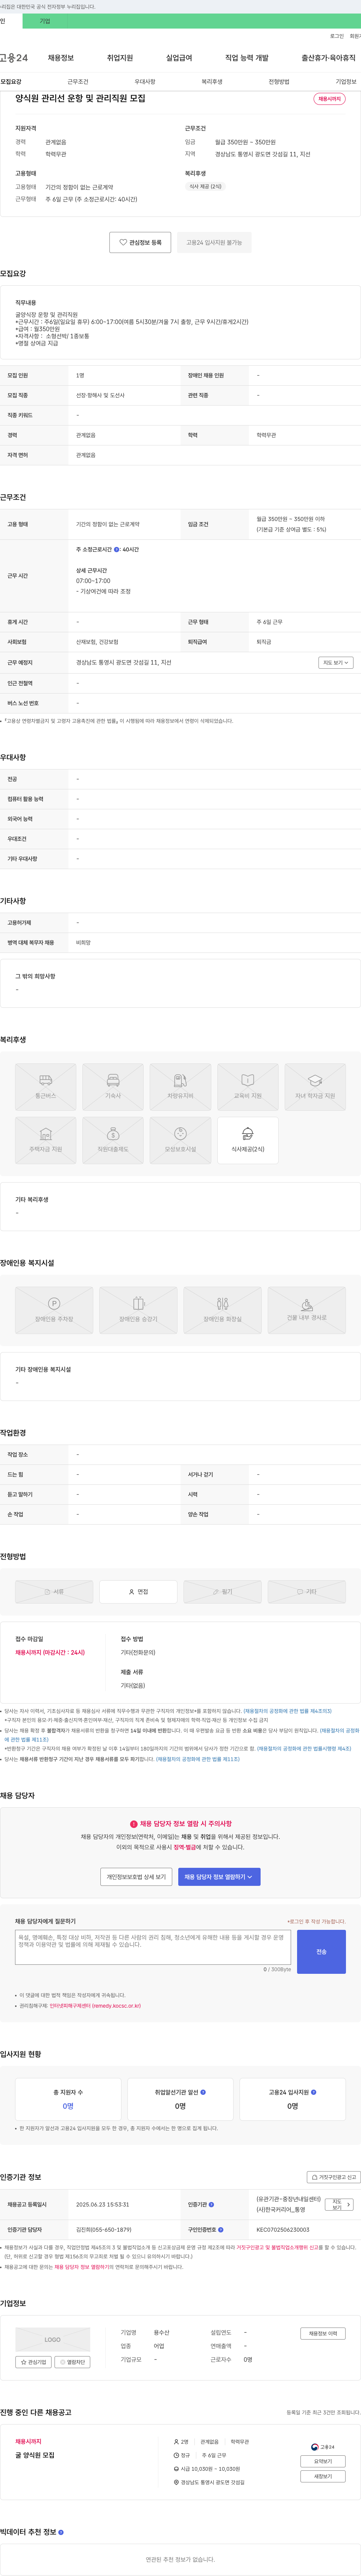Click the 열람차단 button

pyautogui.click(x=72, y=2362)
